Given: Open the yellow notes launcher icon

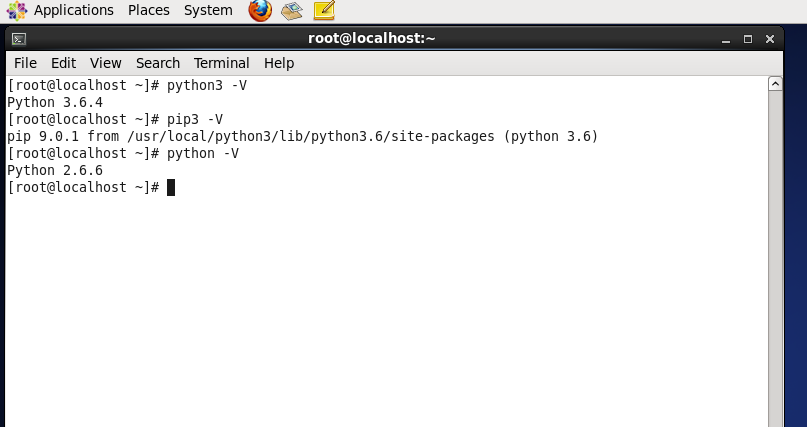Looking at the screenshot, I should (323, 11).
